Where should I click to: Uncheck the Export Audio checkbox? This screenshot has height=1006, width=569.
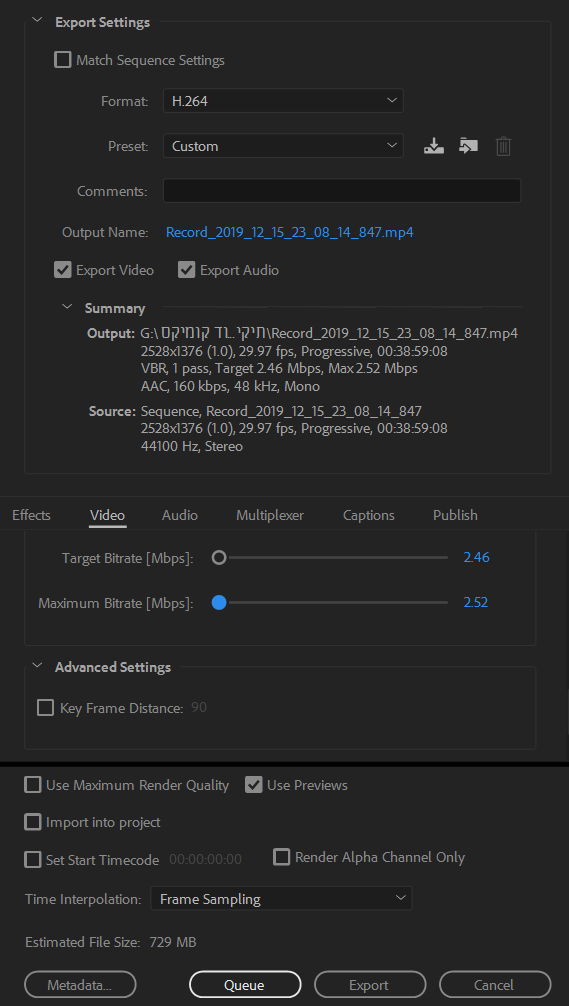186,270
